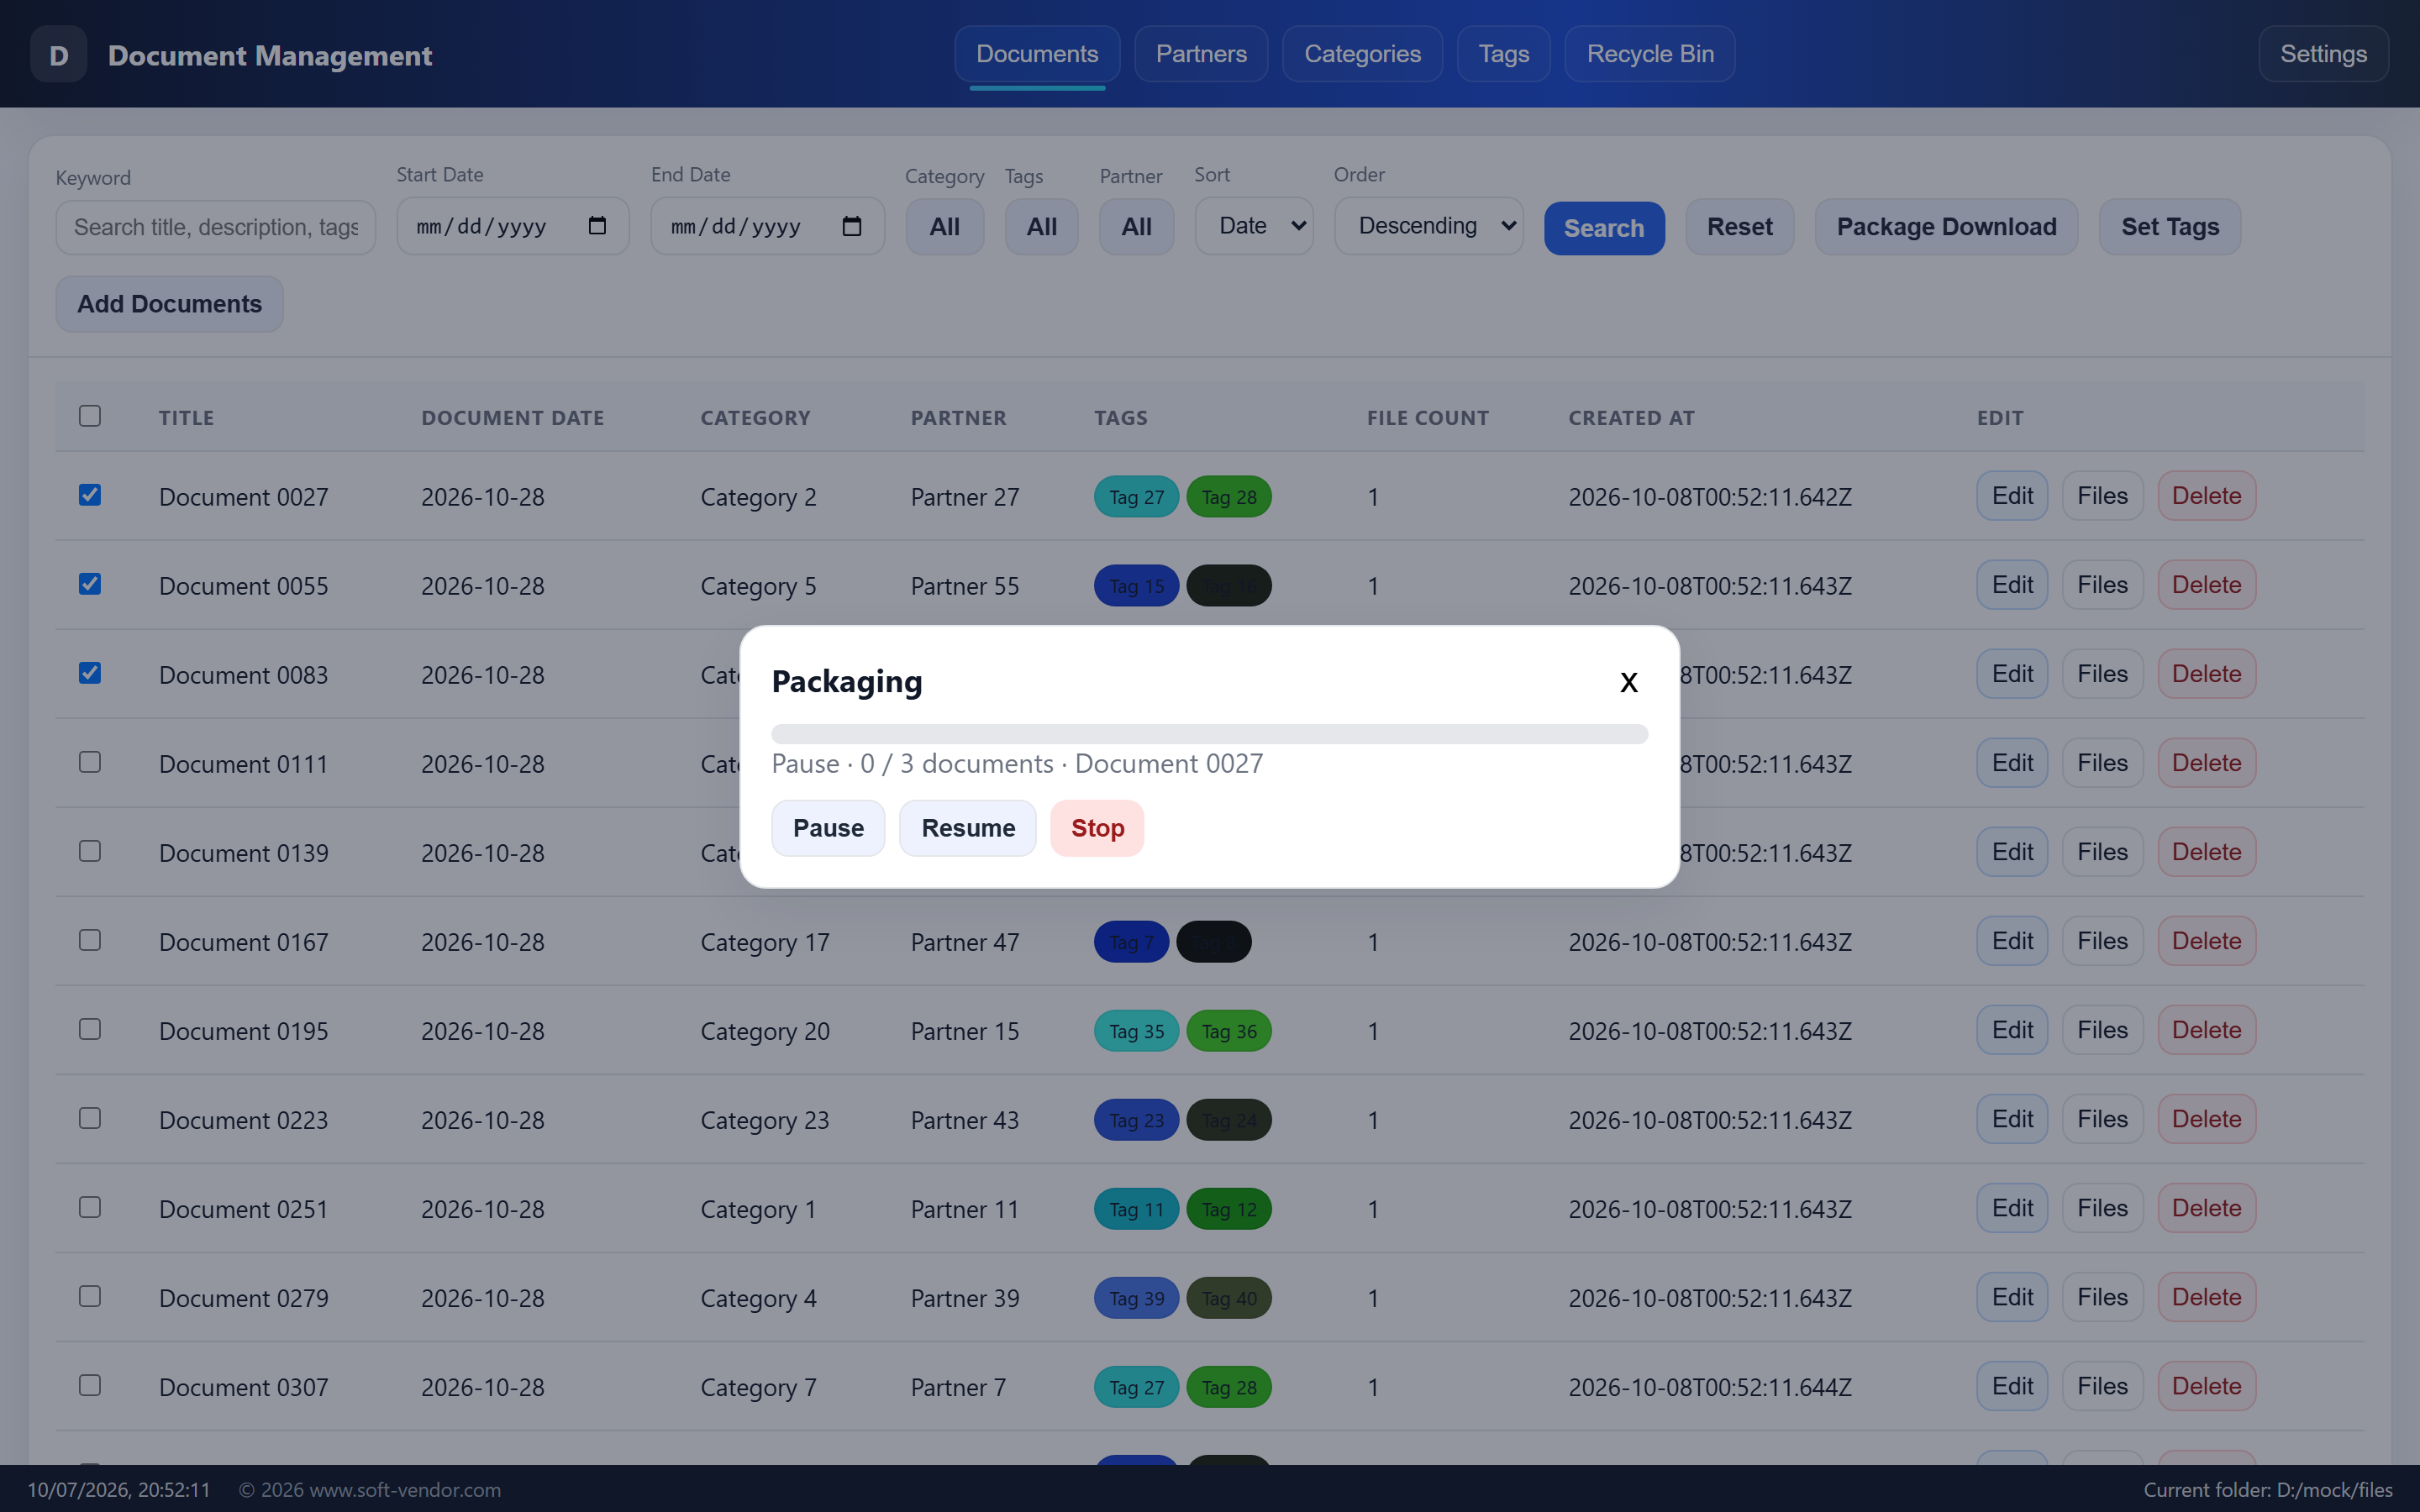Viewport: 2420px width, 1512px height.
Task: Open the Order dropdown showing Descending
Action: [1429, 226]
